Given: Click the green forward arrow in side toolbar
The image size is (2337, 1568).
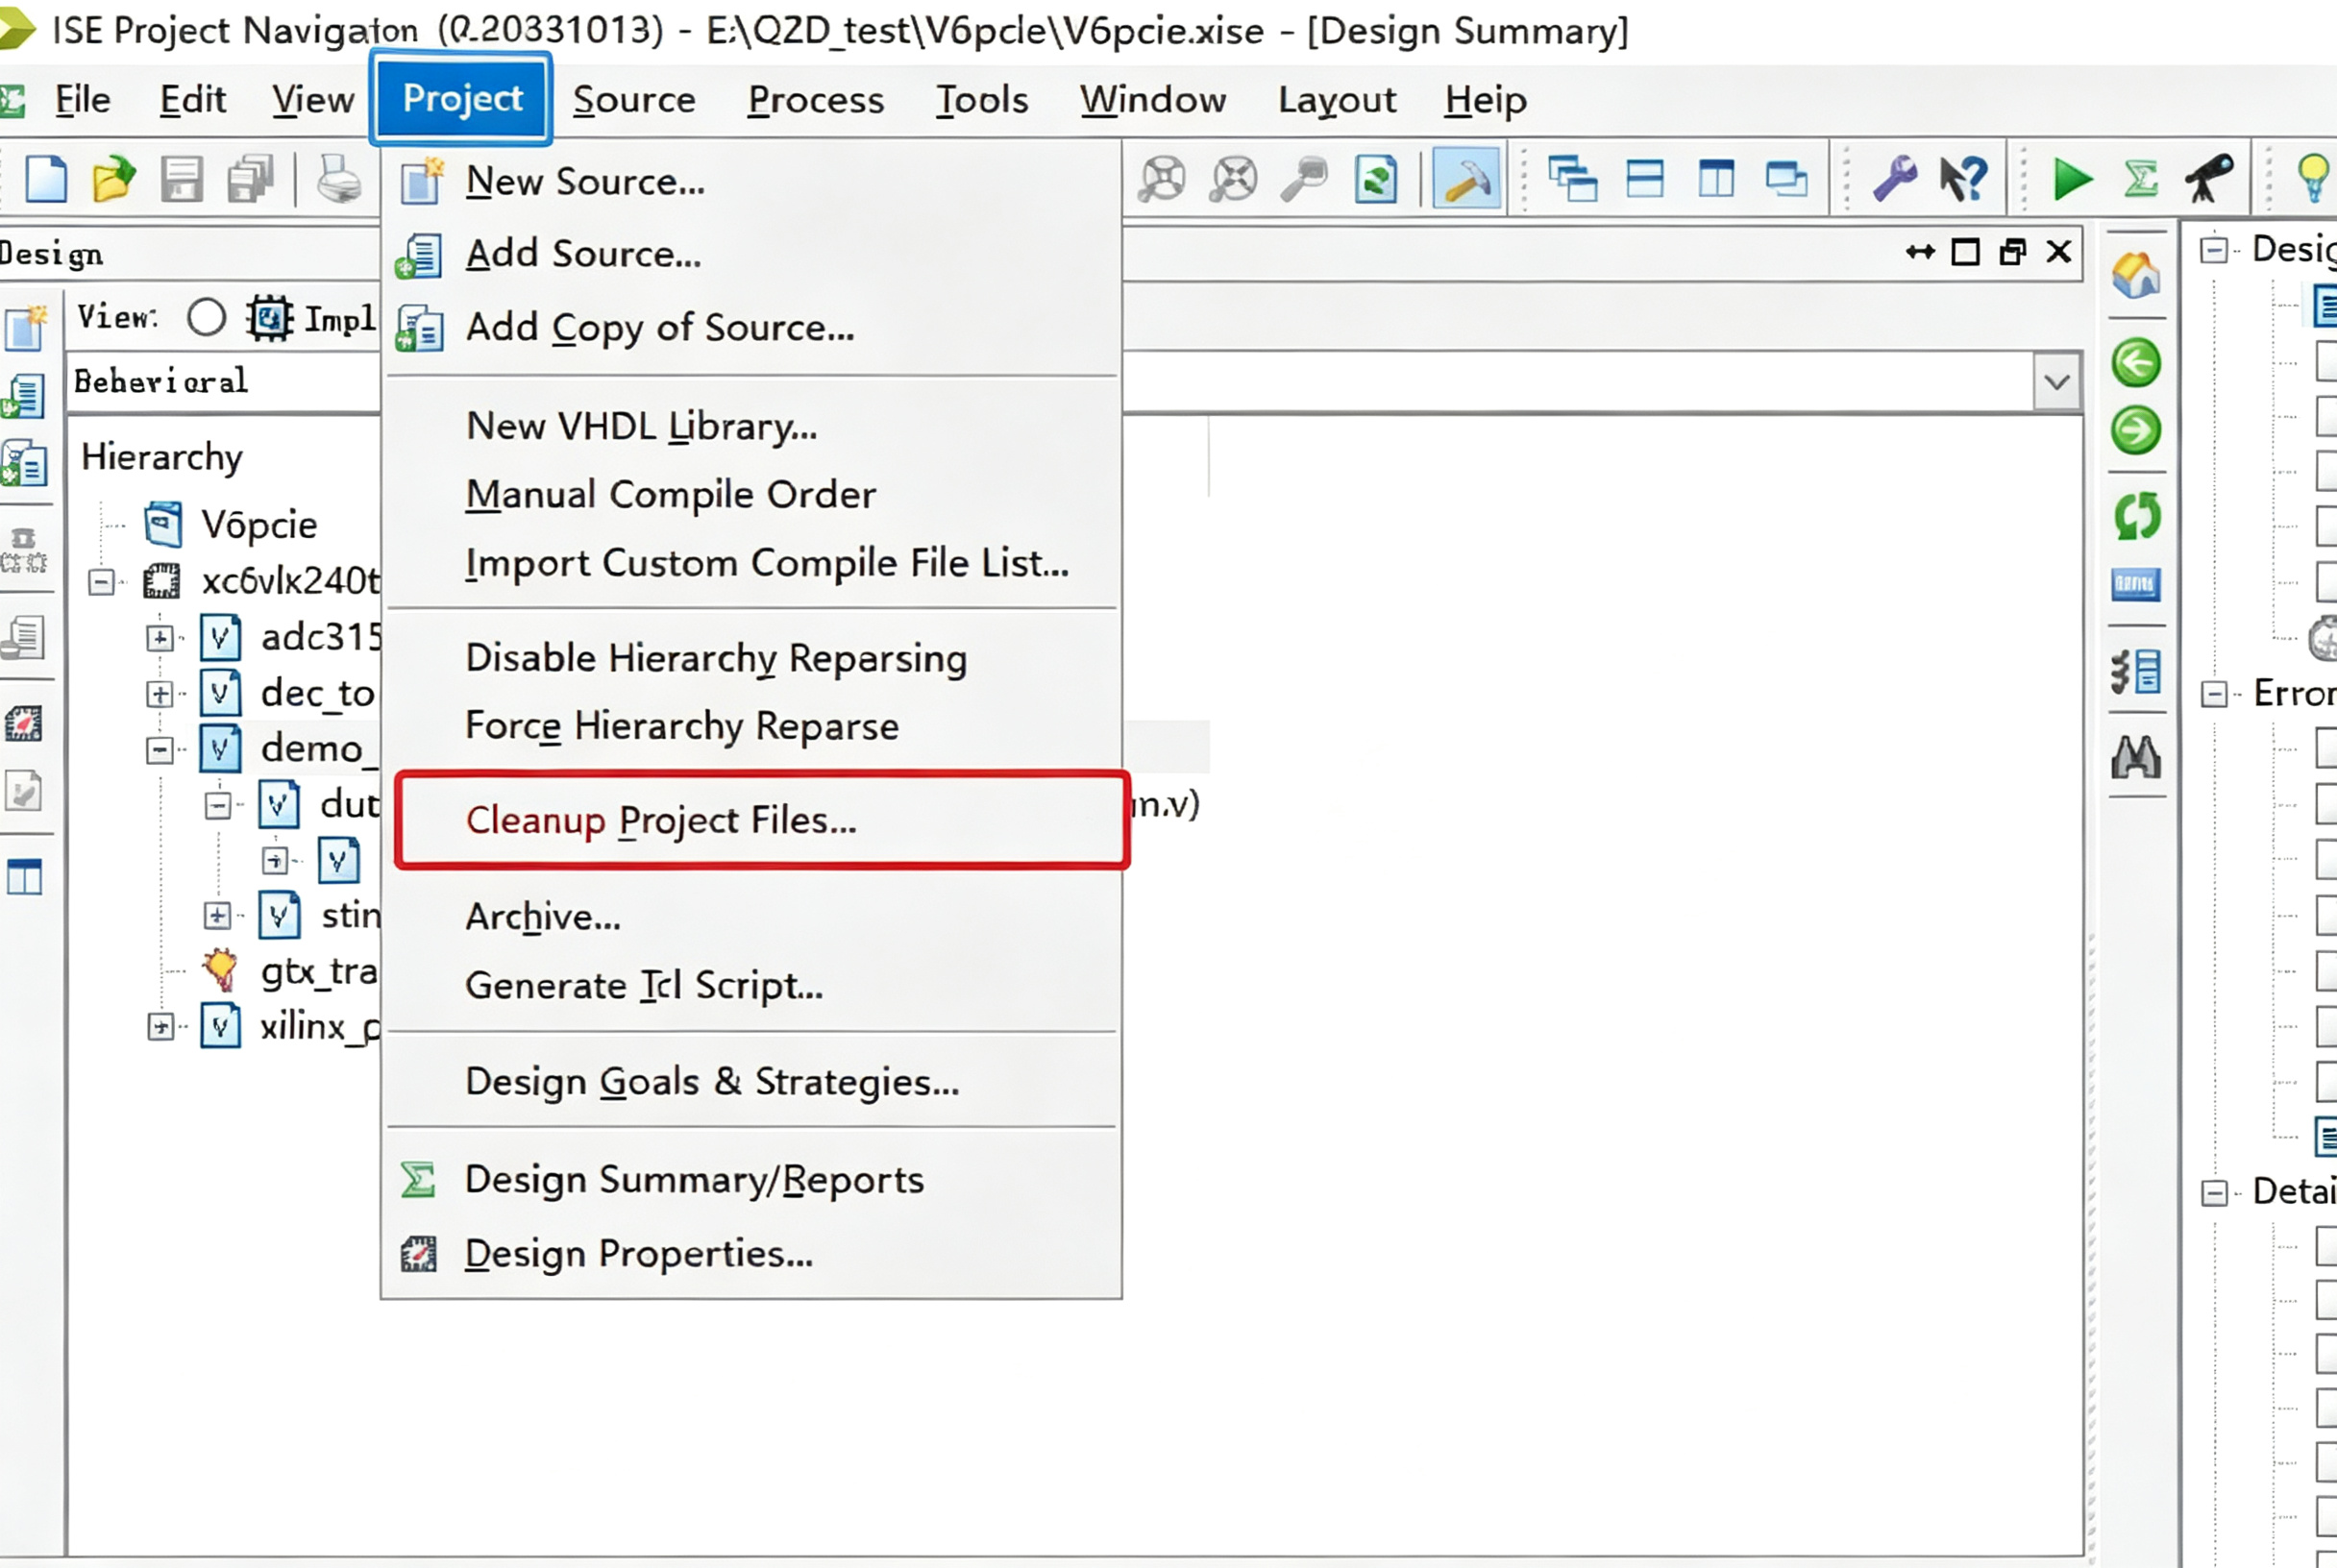Looking at the screenshot, I should point(2135,431).
